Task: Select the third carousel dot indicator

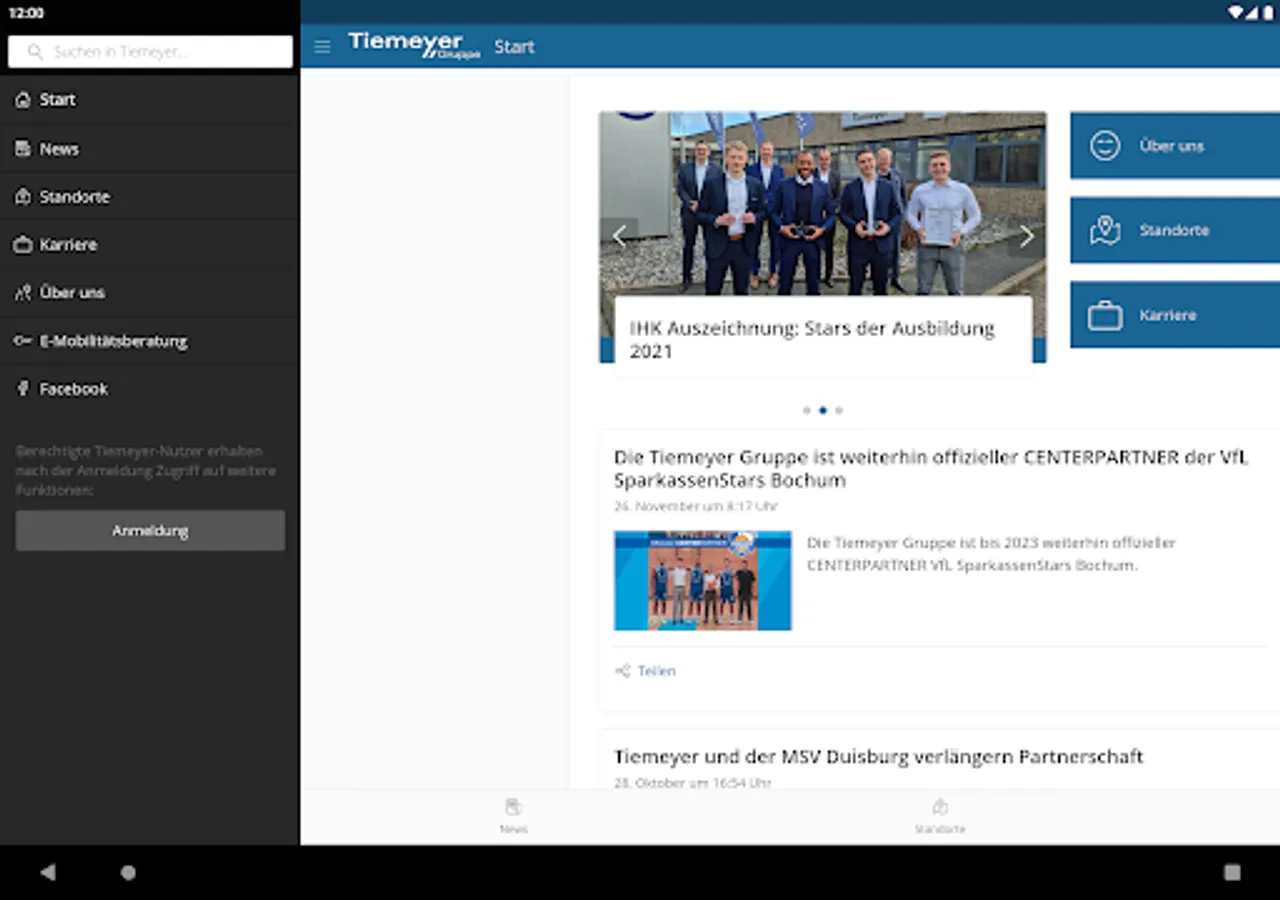Action: tap(839, 410)
